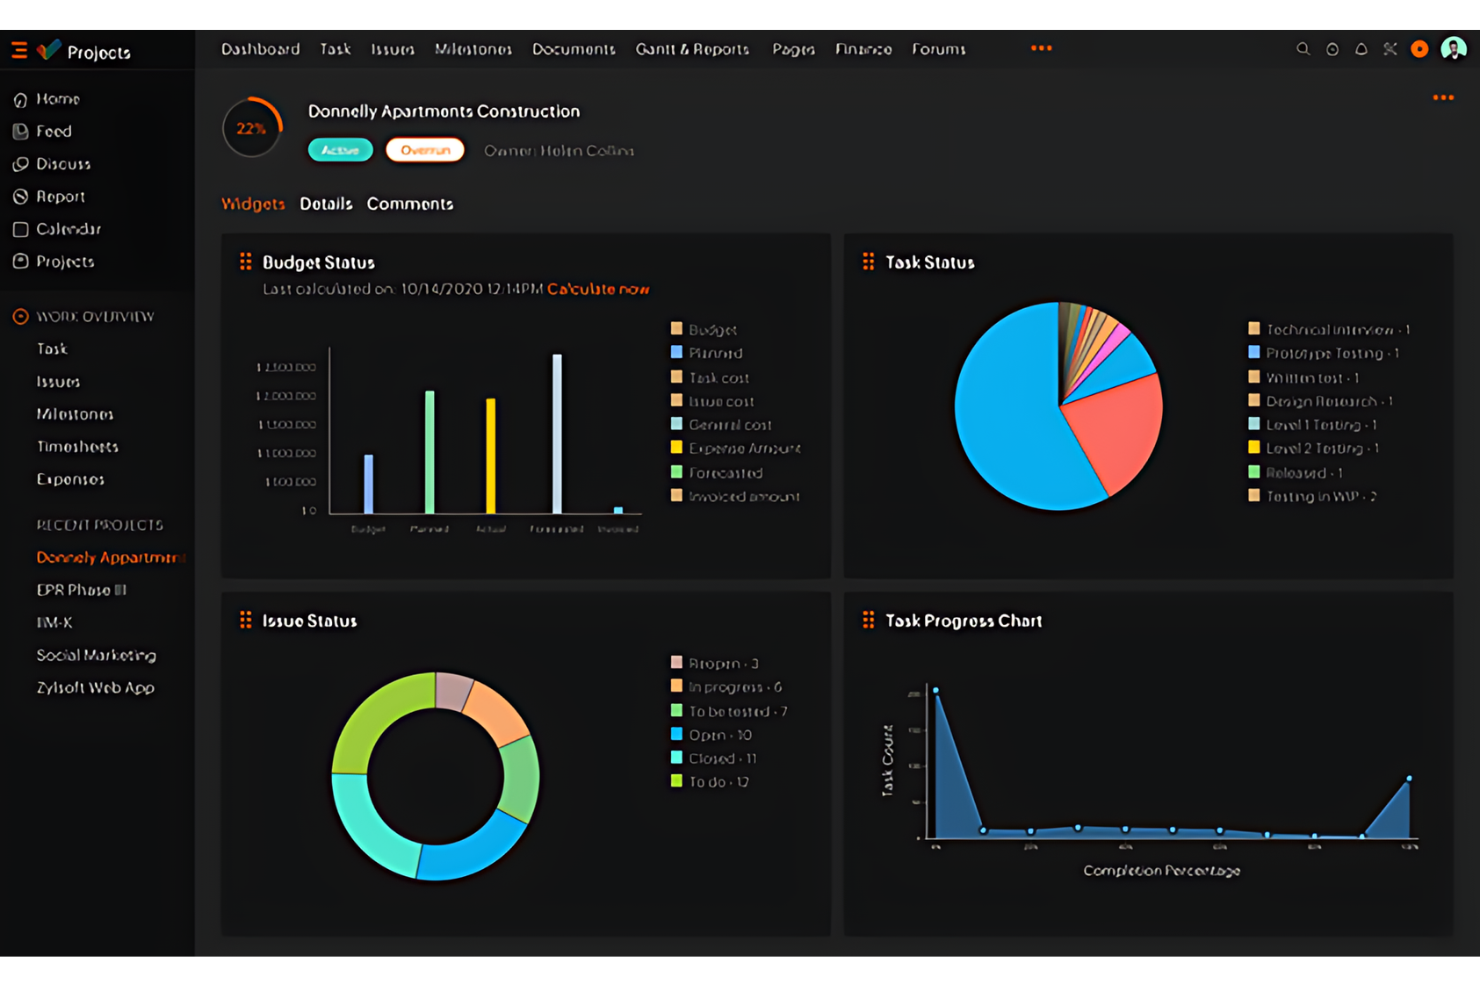Click the tools settings icon in top bar
Screen dimensions: 1480x987
[x=1390, y=49]
